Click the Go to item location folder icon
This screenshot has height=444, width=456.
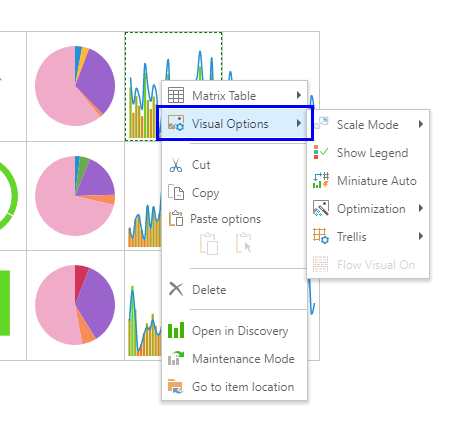(x=175, y=386)
